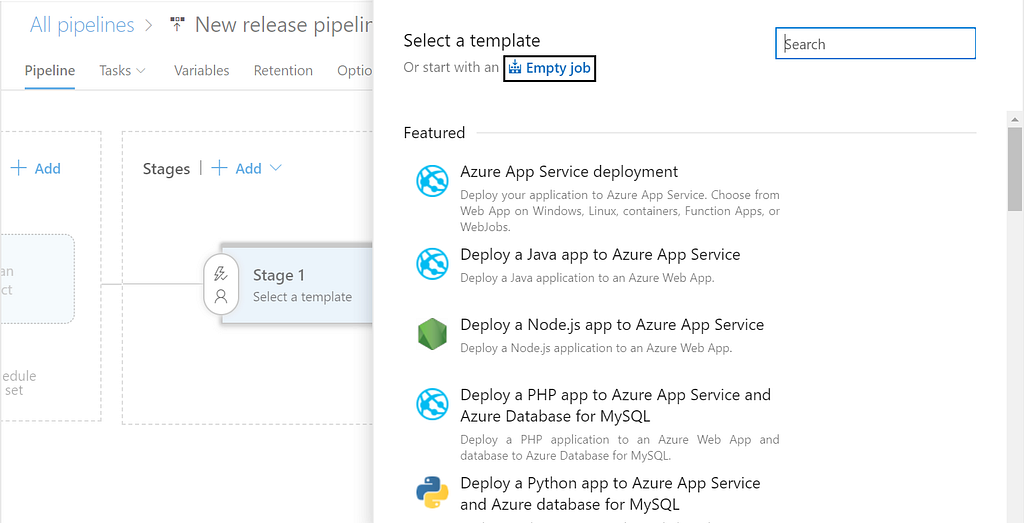Click 'Deploy a Java application to an Azure Web App.' text
The height and width of the screenshot is (523, 1024).
point(587,277)
